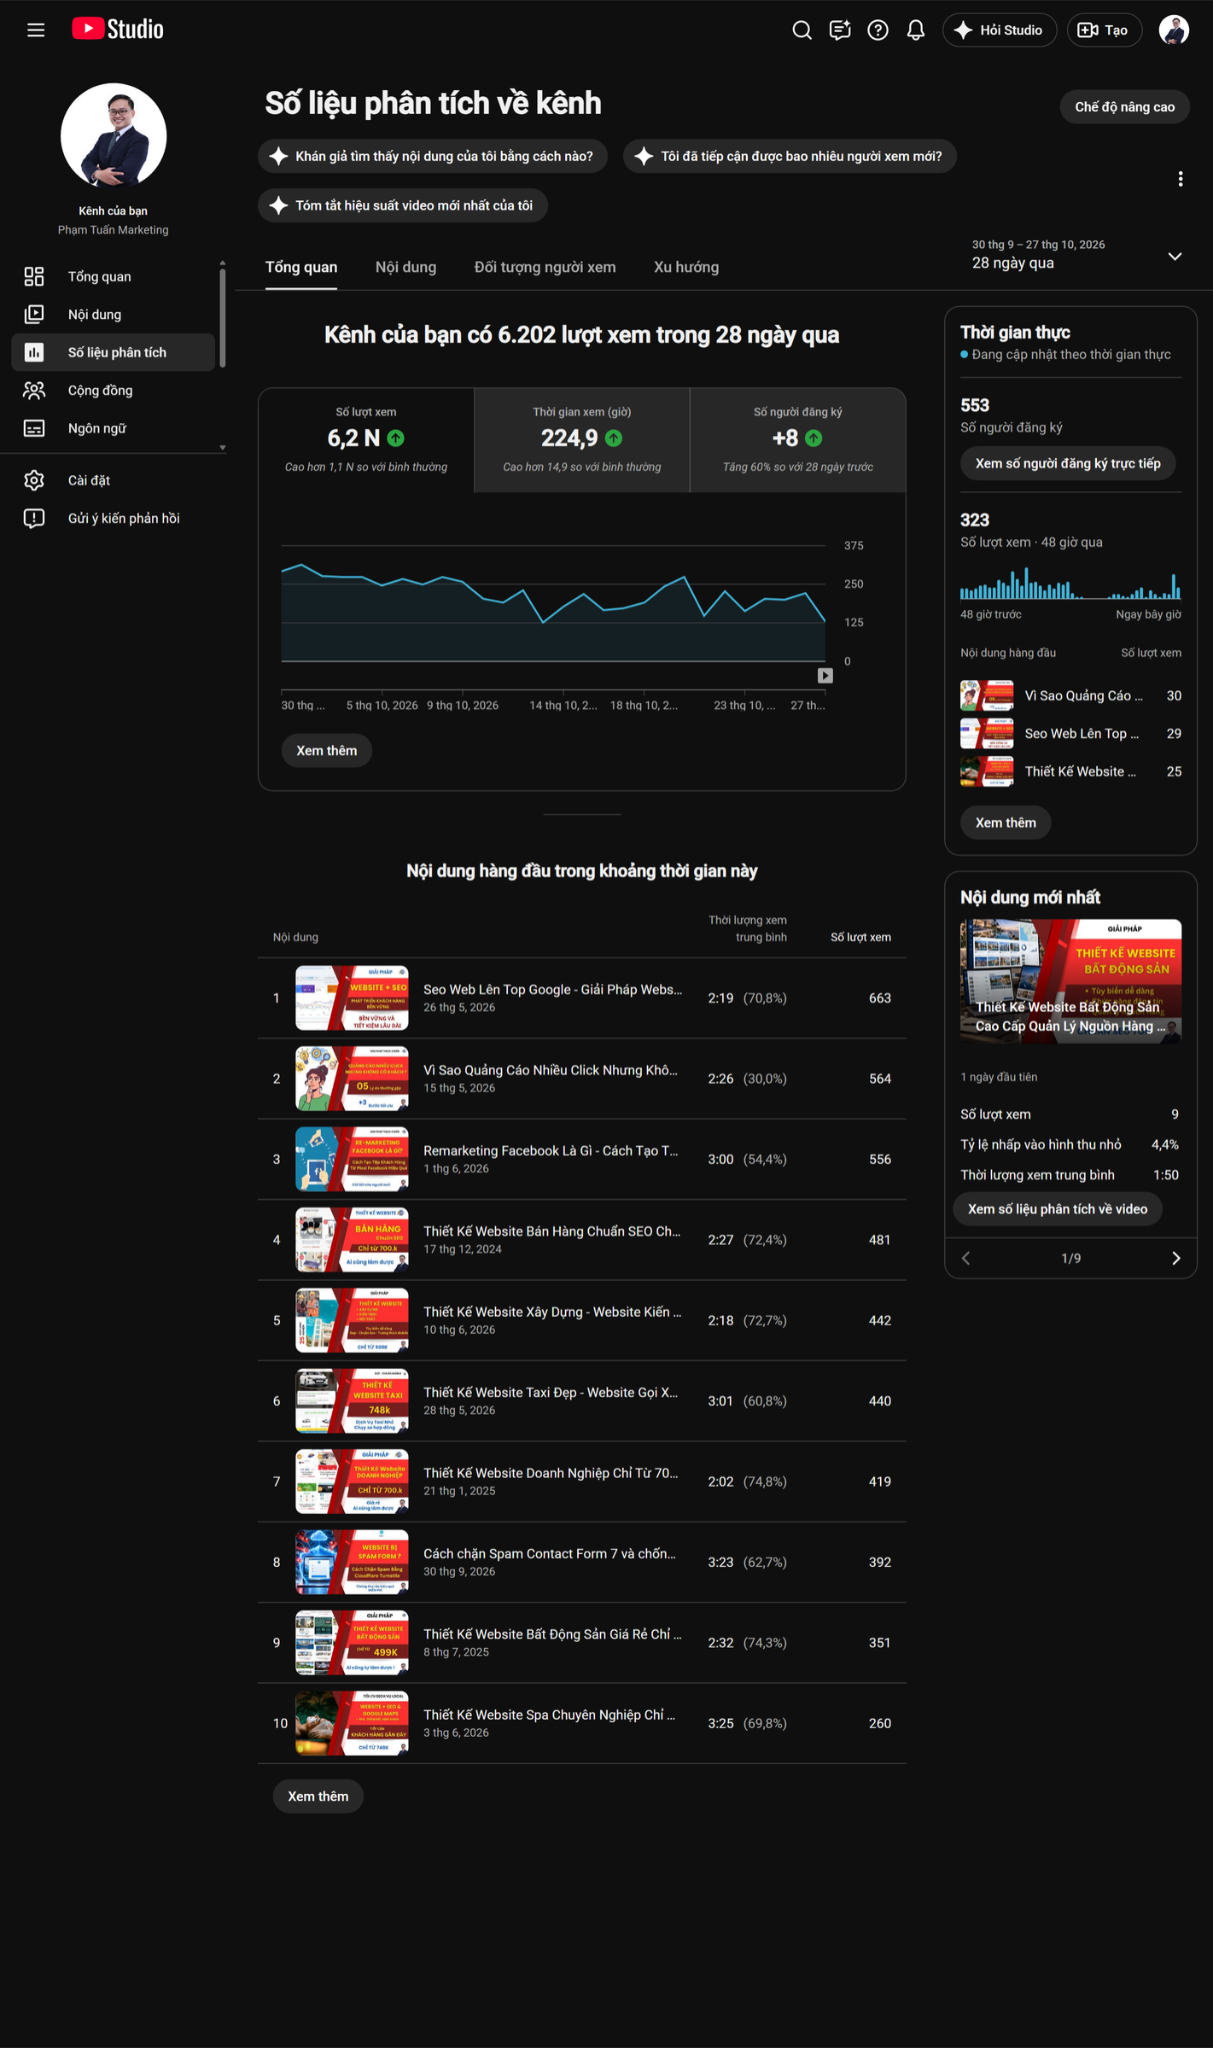Open Cộng đồng in the sidebar
Screen dimensions: 1213x2048
(x=113, y=391)
